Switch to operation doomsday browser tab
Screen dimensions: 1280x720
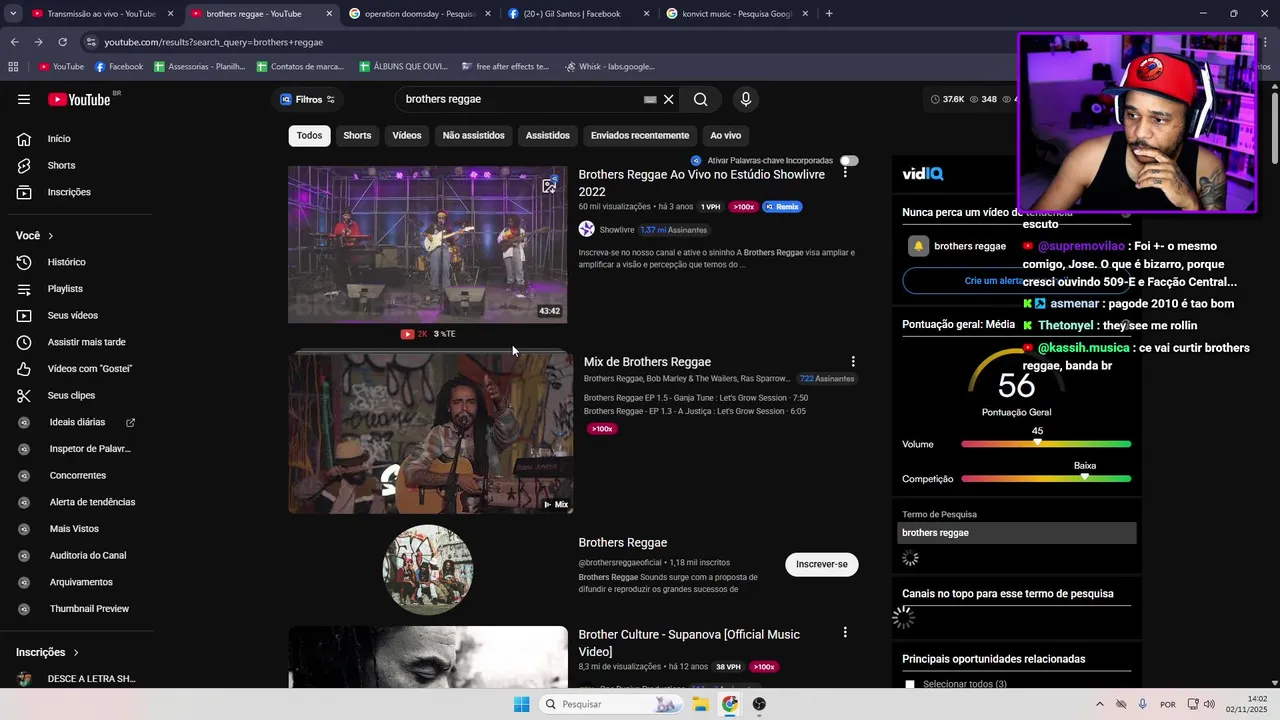pos(420,14)
